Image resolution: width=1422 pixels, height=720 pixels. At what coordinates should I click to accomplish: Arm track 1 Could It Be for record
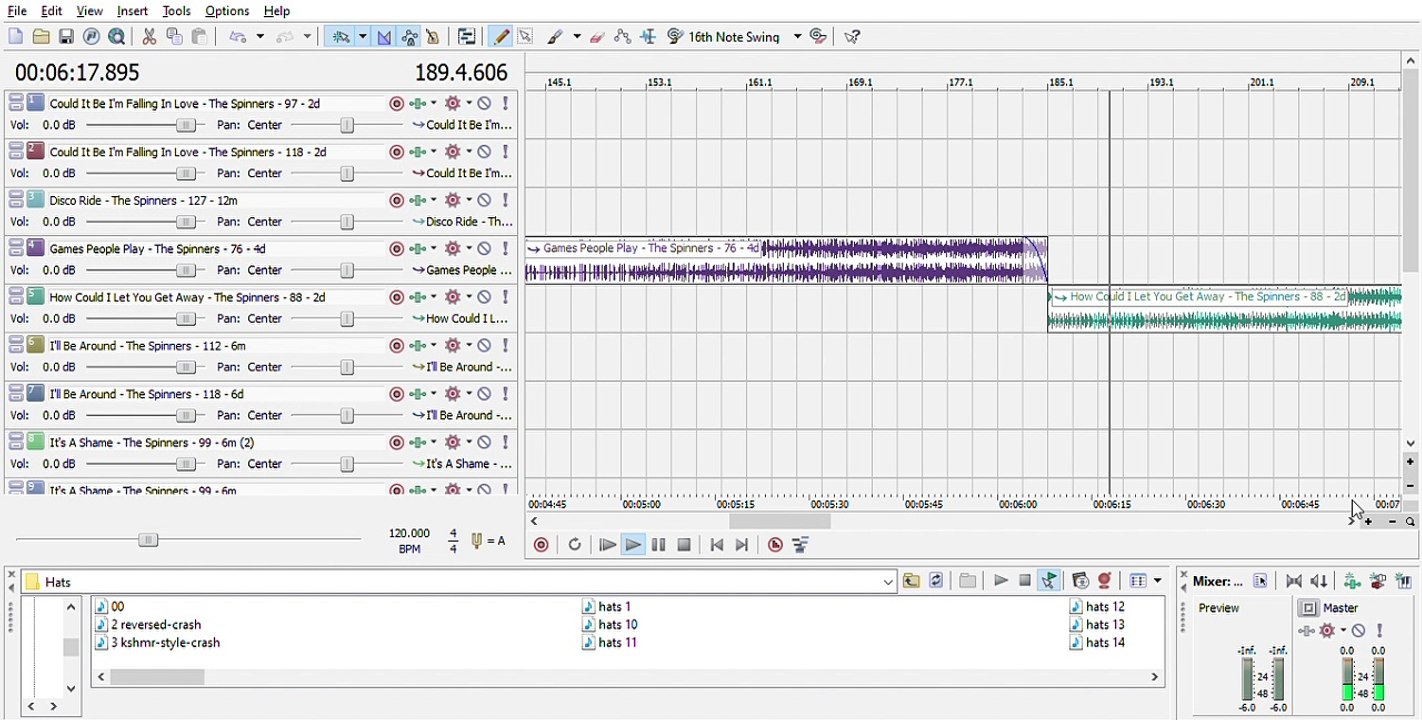[x=397, y=103]
